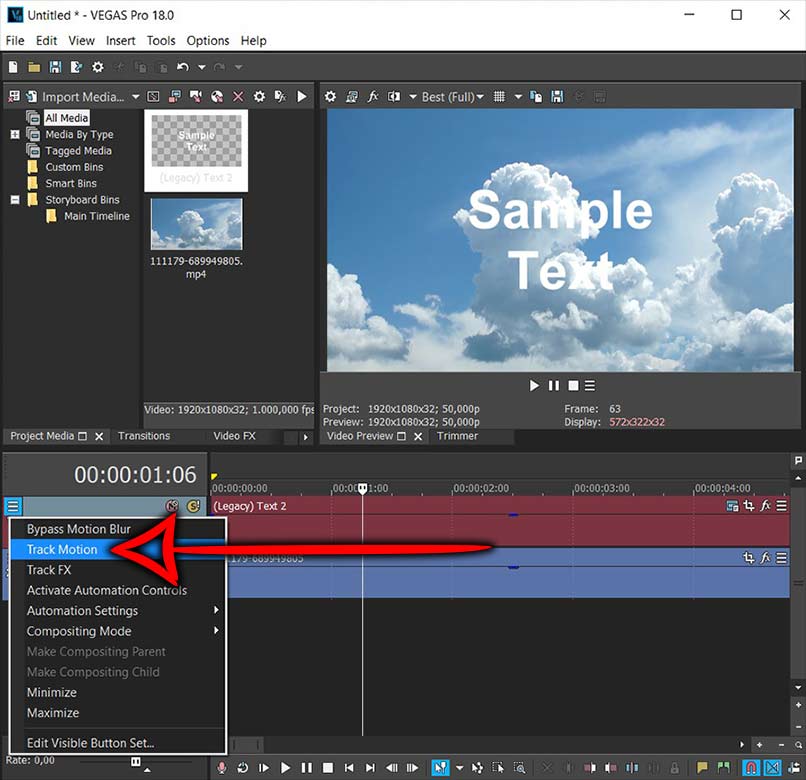Create a new project with the blank page icon

click(x=13, y=67)
